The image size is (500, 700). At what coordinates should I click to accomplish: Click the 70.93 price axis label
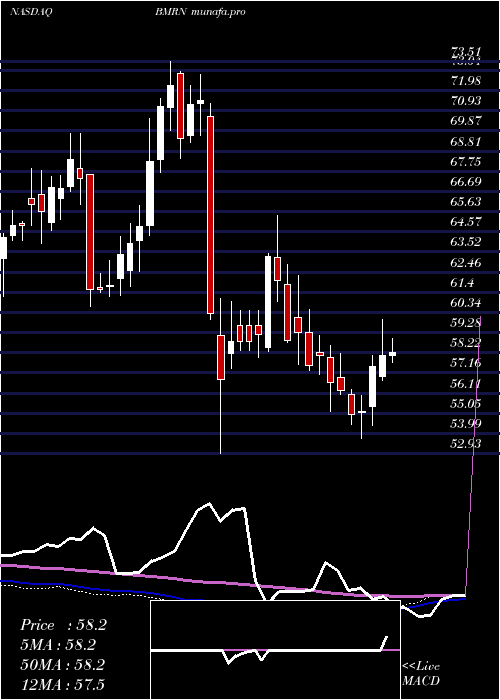pyautogui.click(x=467, y=101)
